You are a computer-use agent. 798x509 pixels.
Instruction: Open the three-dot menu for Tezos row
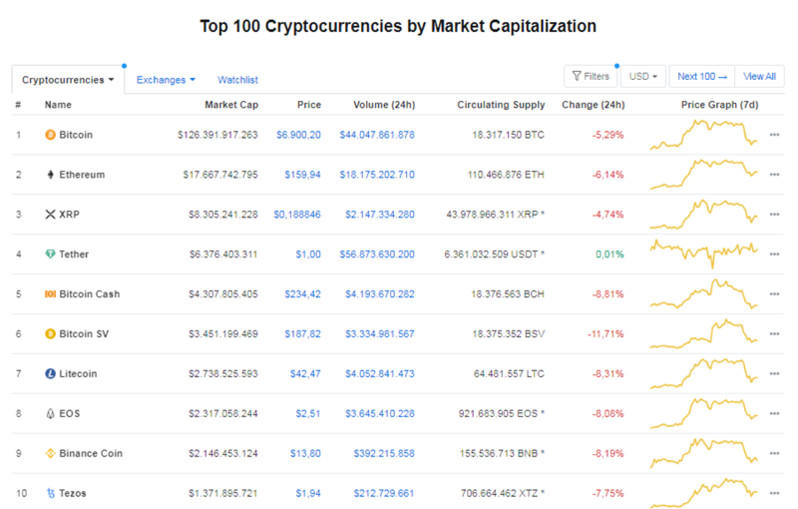[x=774, y=493]
